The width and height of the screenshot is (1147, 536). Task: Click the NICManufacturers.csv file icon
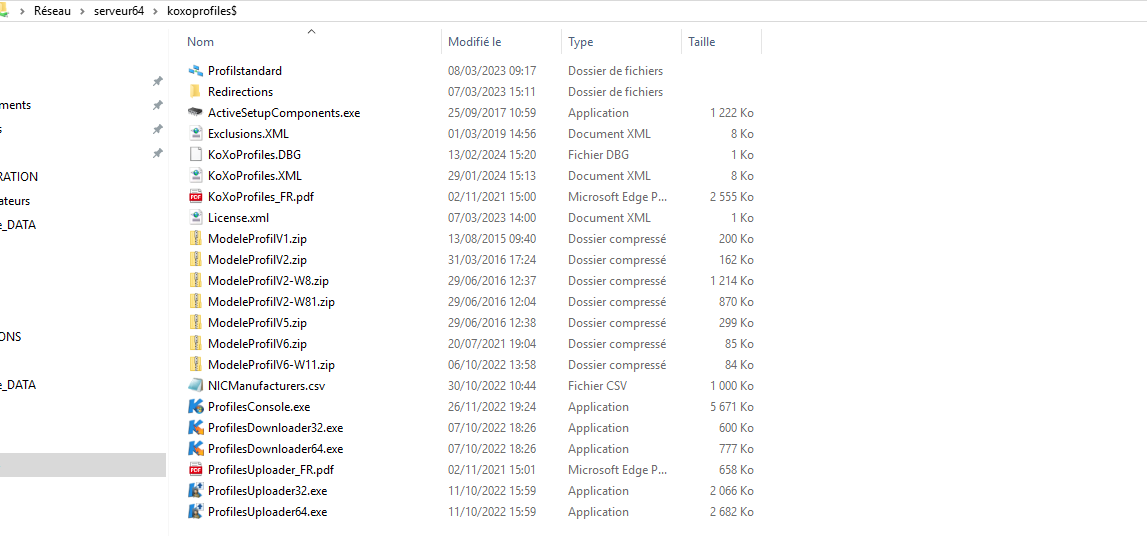click(195, 385)
